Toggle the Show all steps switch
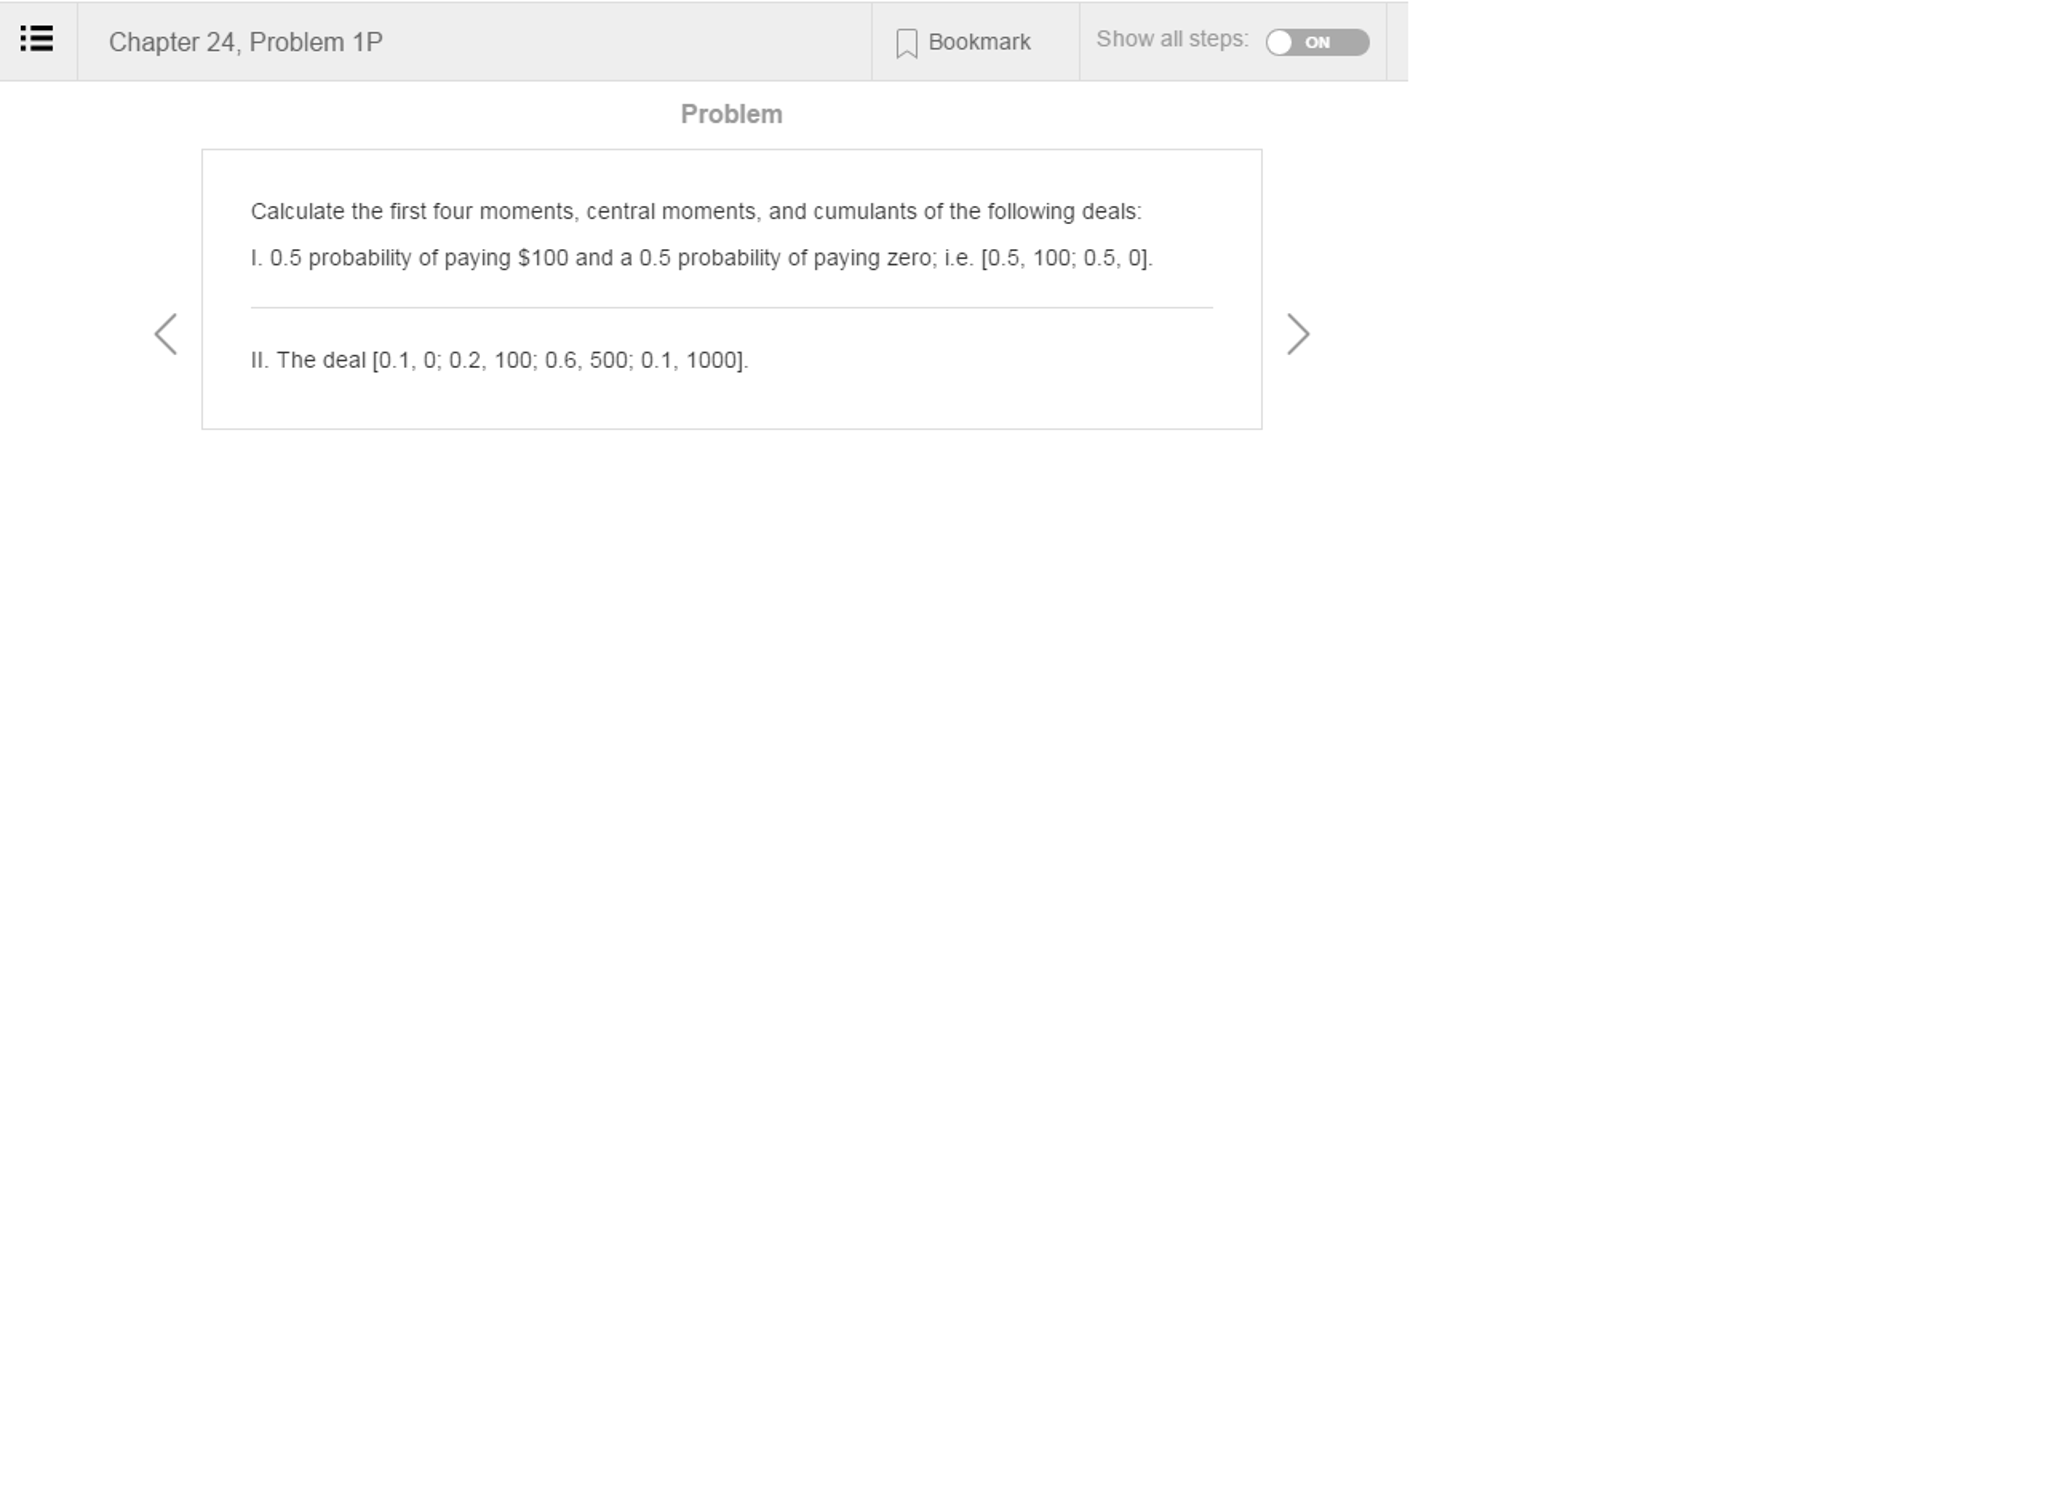 point(1317,42)
